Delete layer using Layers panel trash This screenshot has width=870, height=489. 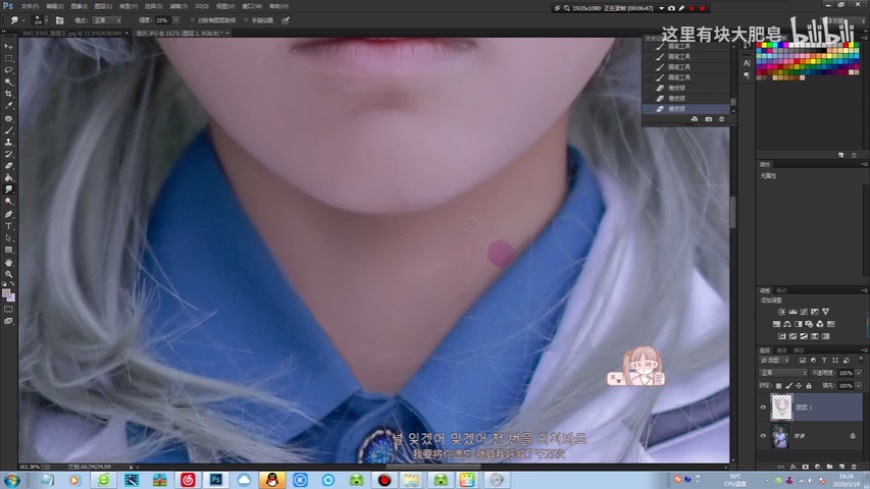[854, 467]
